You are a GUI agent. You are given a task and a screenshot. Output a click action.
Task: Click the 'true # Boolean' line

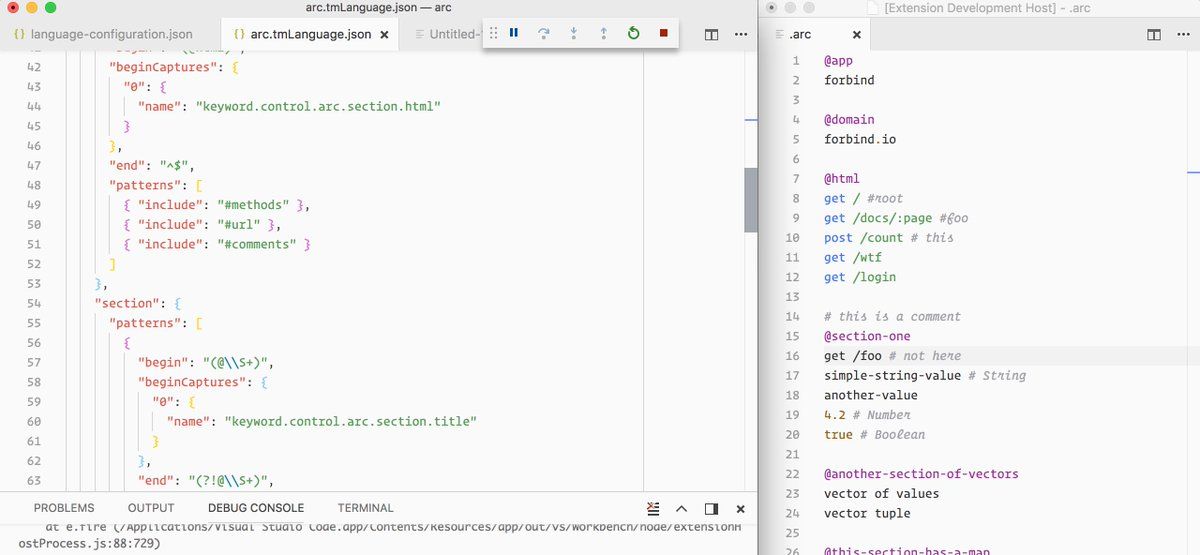[874, 434]
